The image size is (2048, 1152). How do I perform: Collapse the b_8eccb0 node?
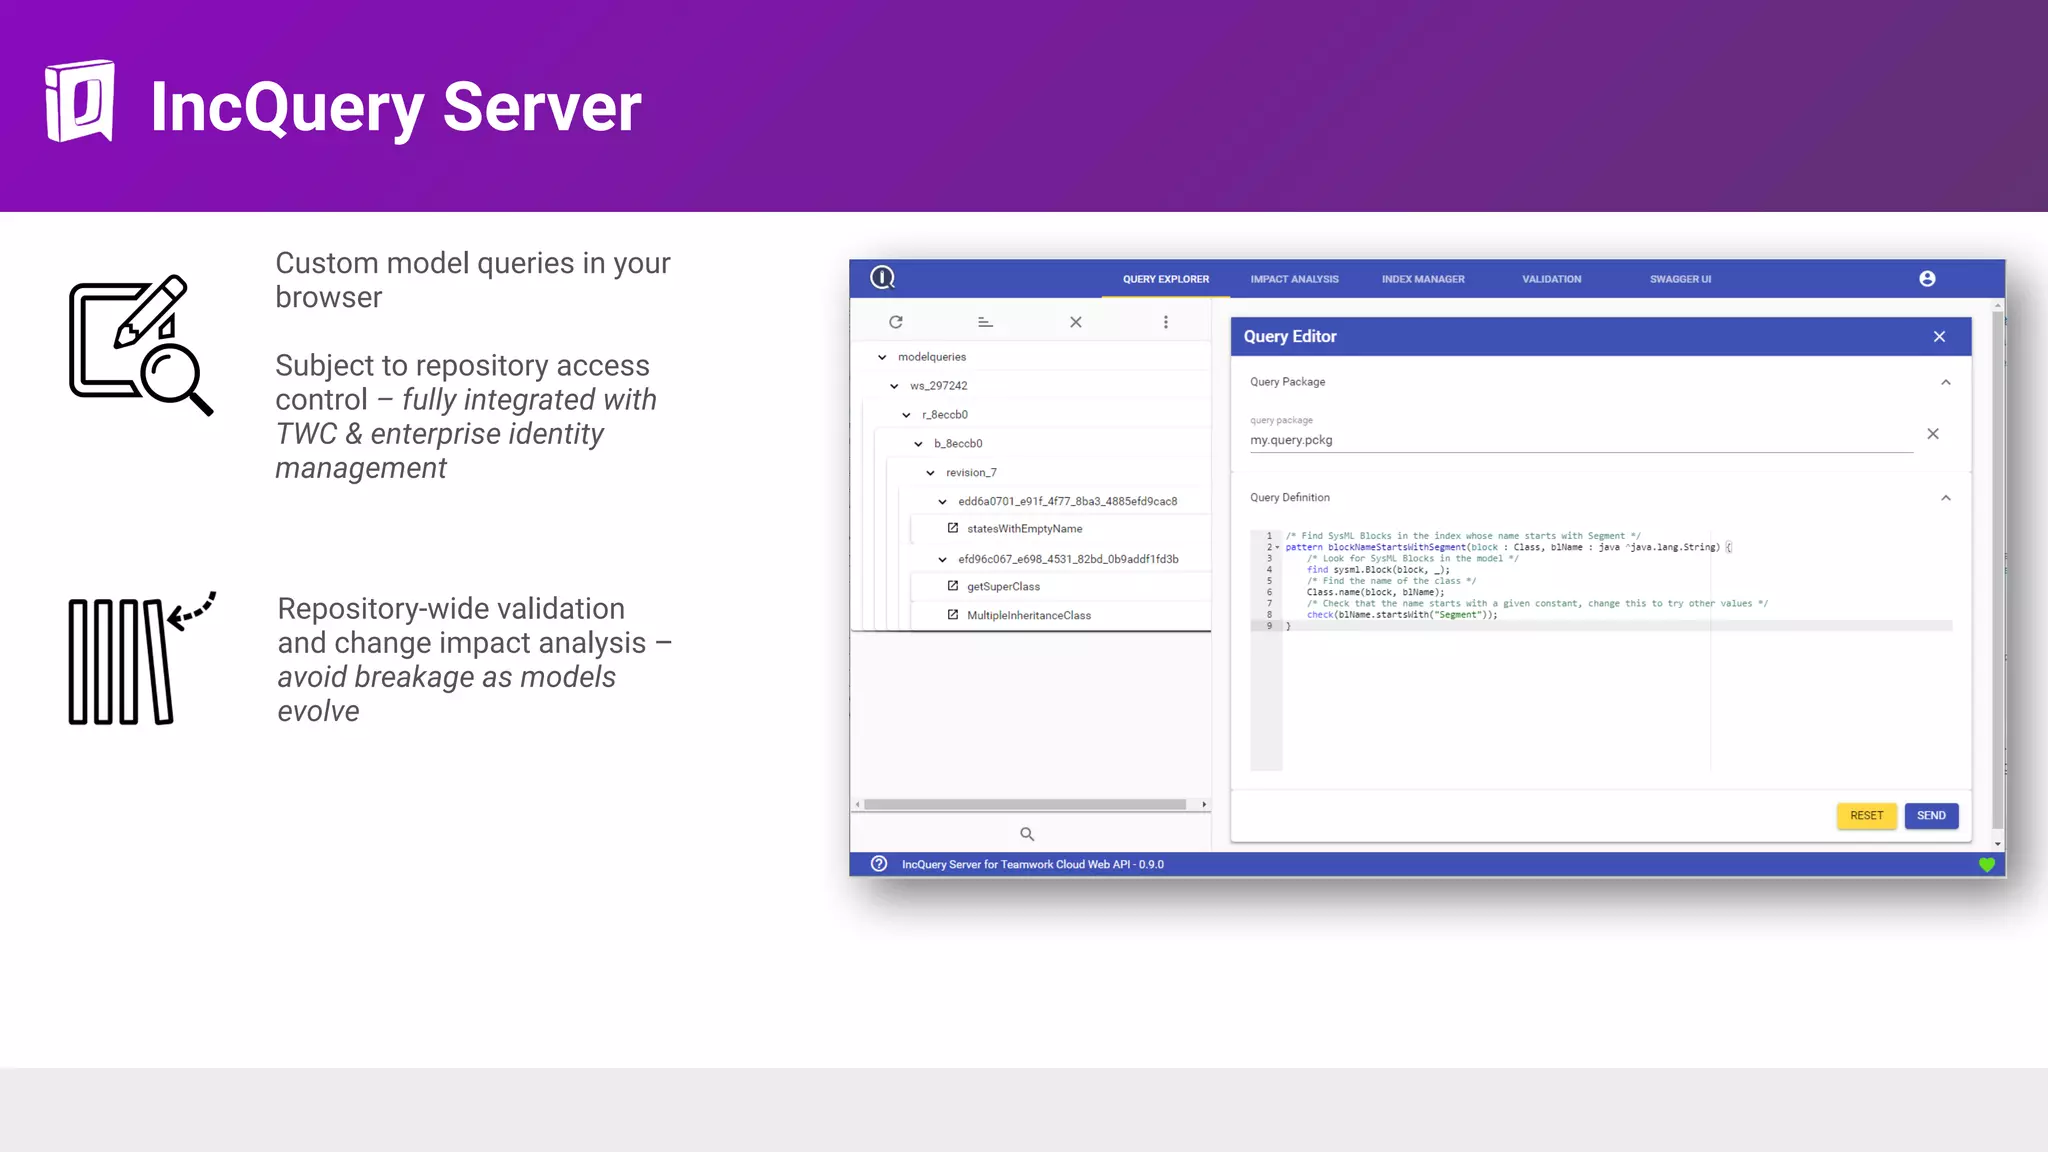point(918,444)
